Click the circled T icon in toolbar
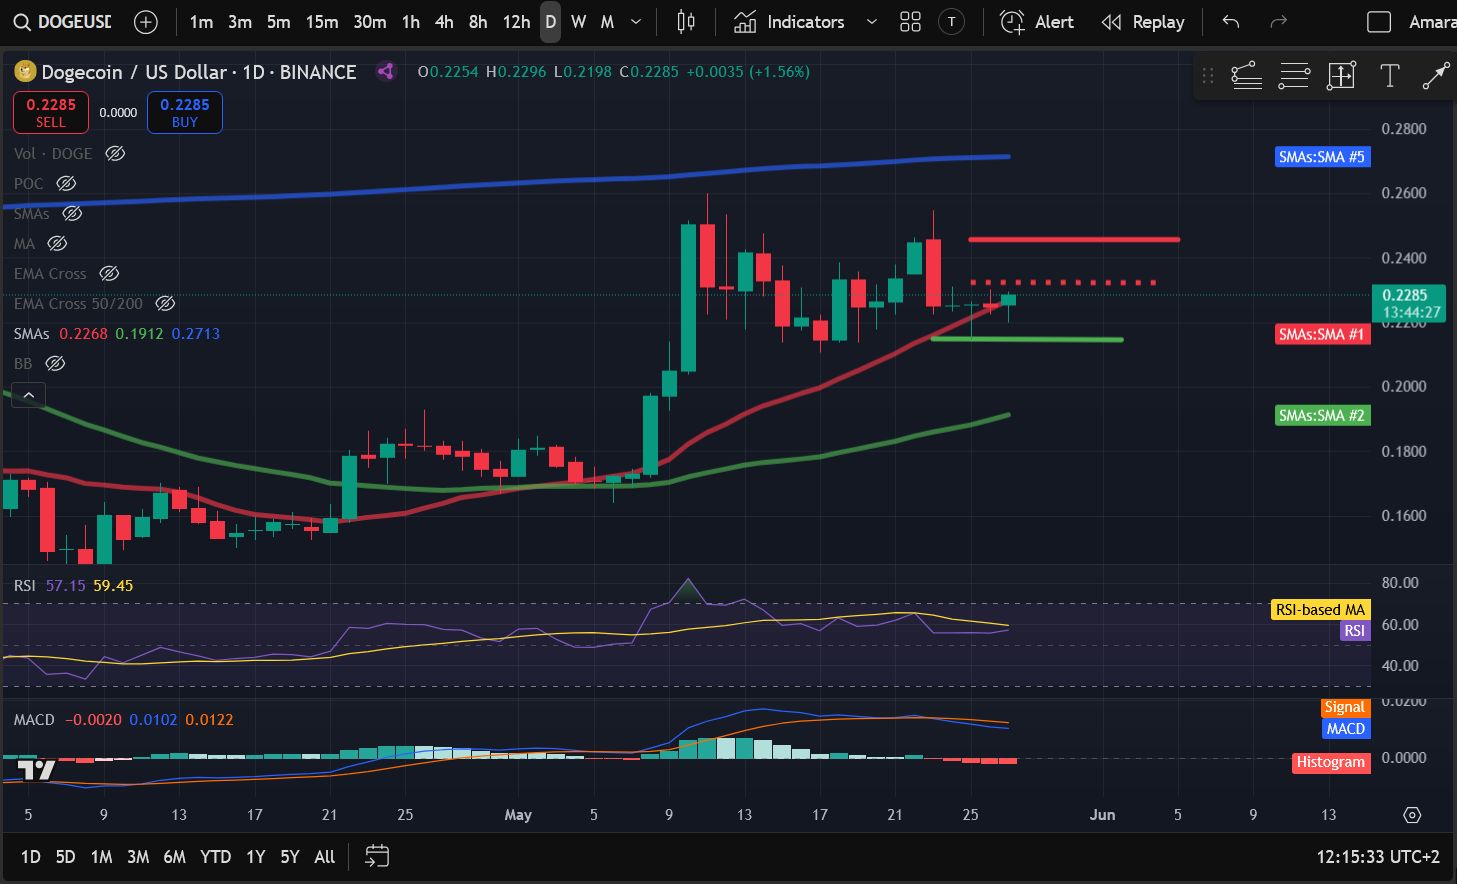 coord(951,22)
